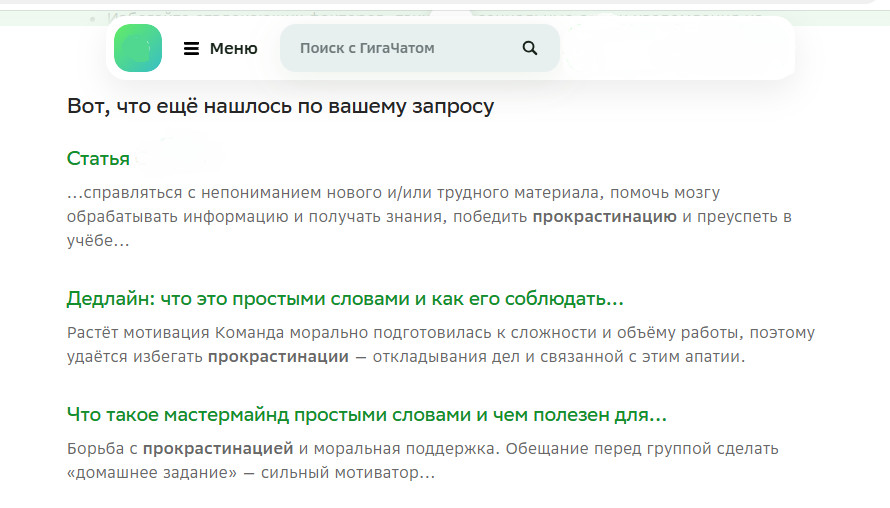Open the Дедлайн article link
The height and width of the screenshot is (508, 890).
[345, 299]
